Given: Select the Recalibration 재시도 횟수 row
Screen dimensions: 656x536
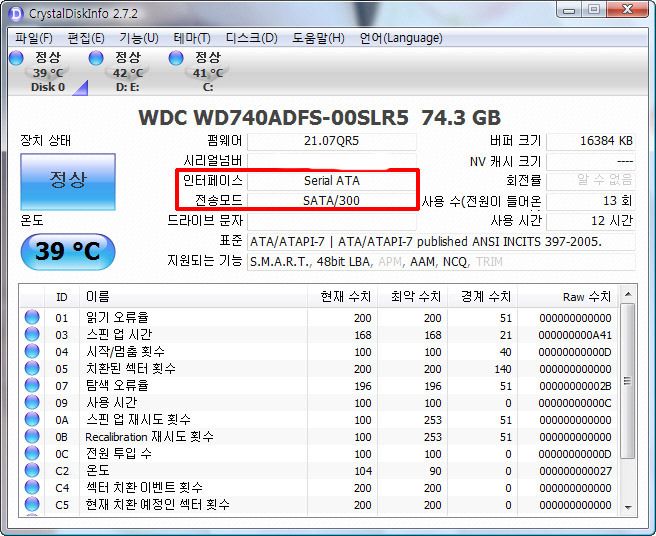Looking at the screenshot, I should pyautogui.click(x=320, y=436).
